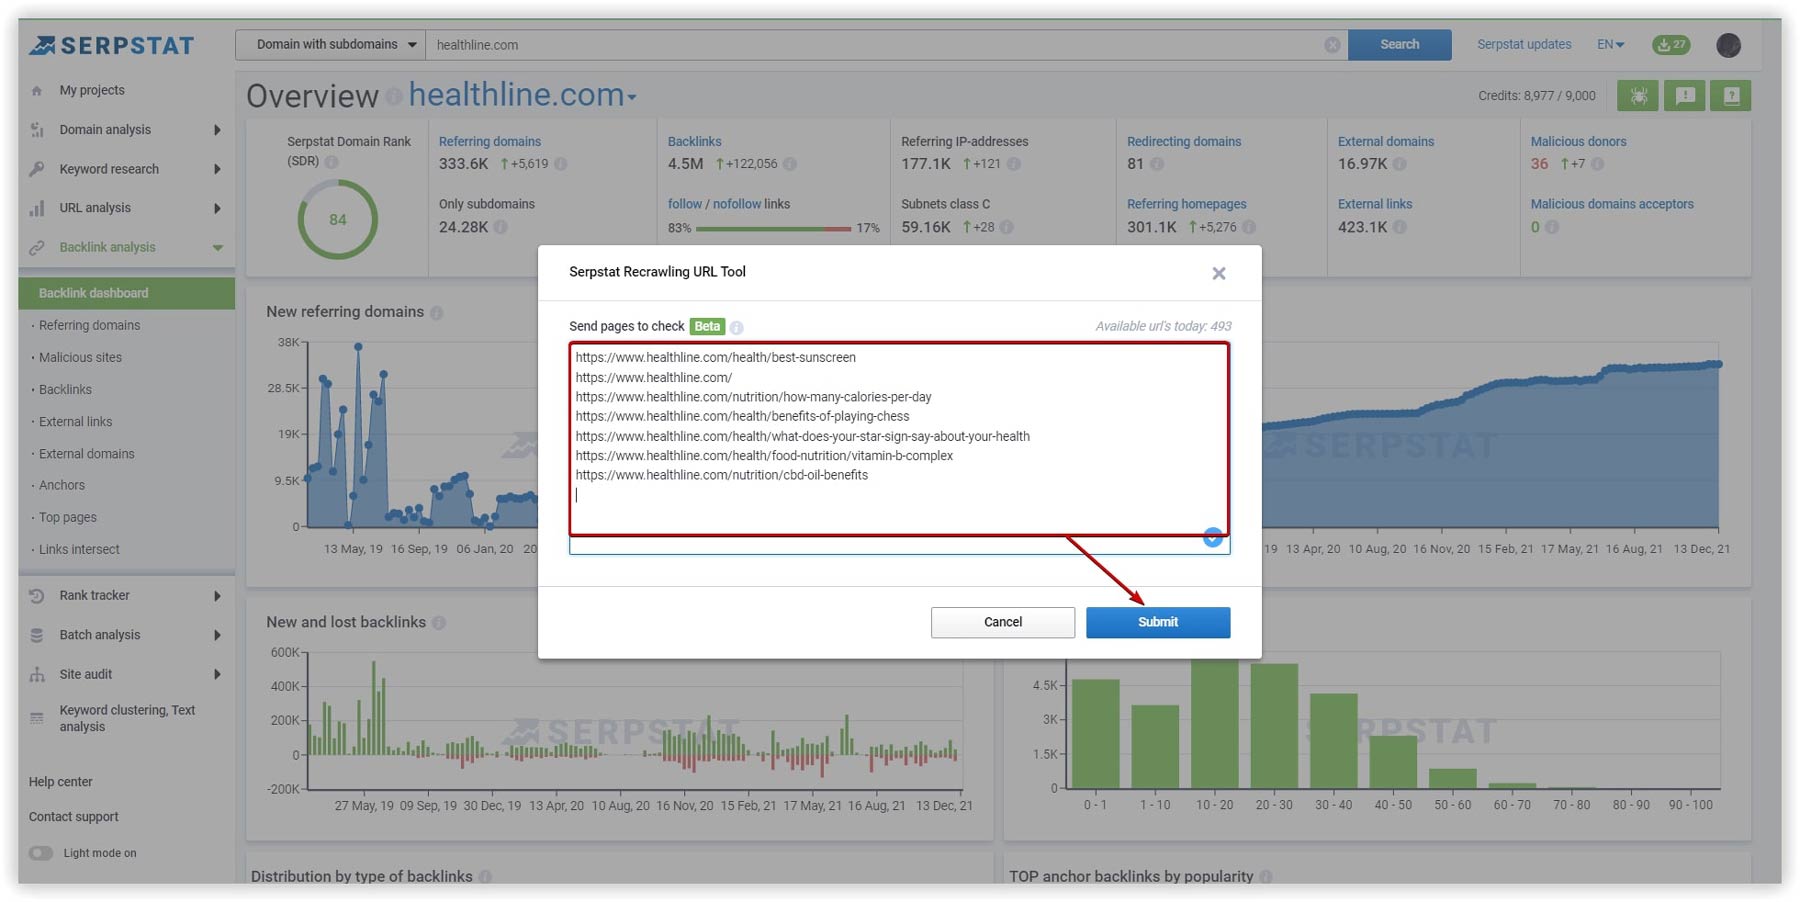Viewport: 1800px width, 902px height.
Task: Open Referring domains in the sidebar
Action: coord(89,326)
